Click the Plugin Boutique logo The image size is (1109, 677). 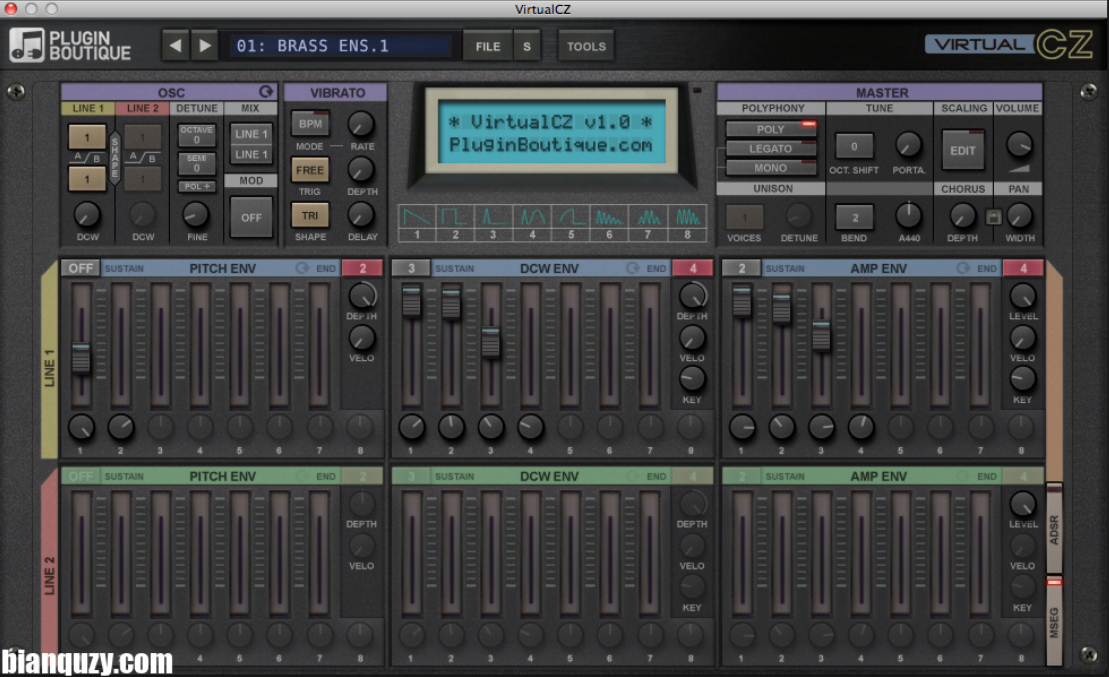pyautogui.click(x=70, y=45)
